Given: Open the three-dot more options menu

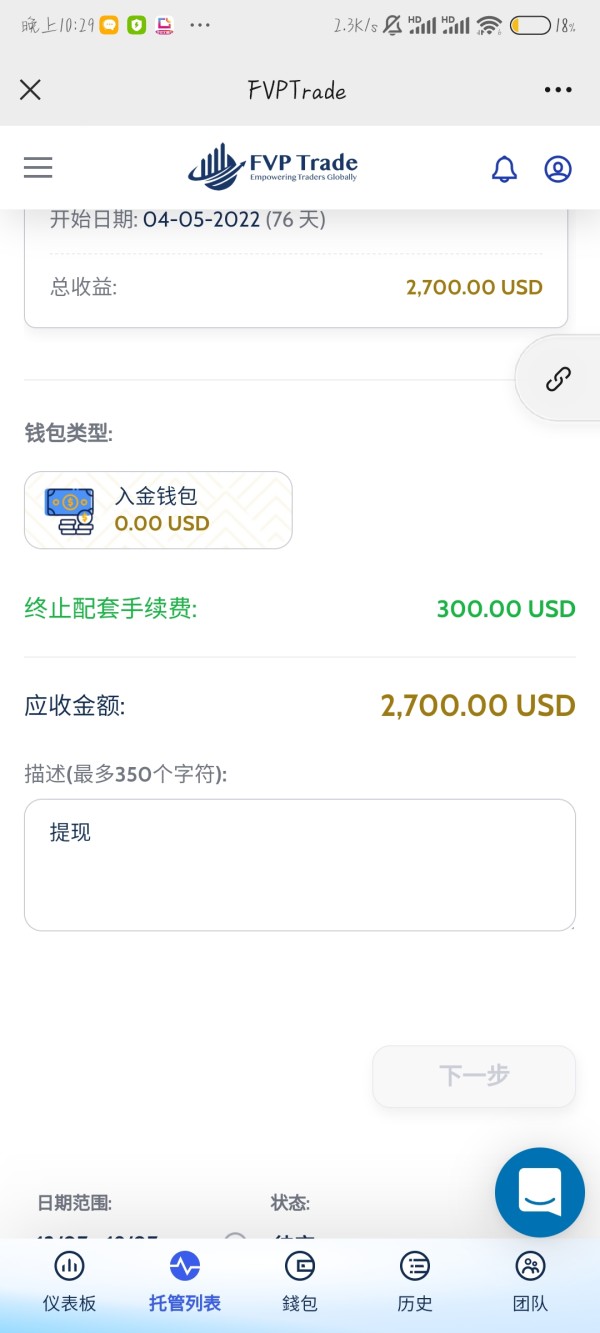Looking at the screenshot, I should [558, 90].
